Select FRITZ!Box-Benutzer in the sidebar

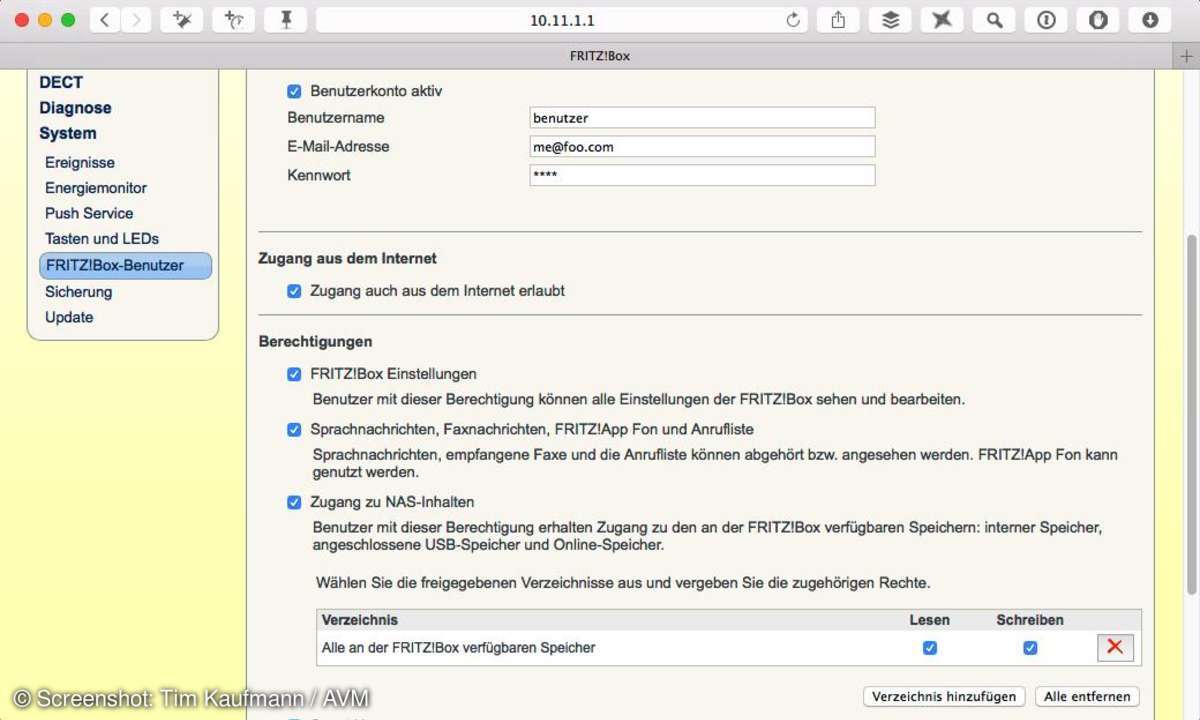coord(125,265)
